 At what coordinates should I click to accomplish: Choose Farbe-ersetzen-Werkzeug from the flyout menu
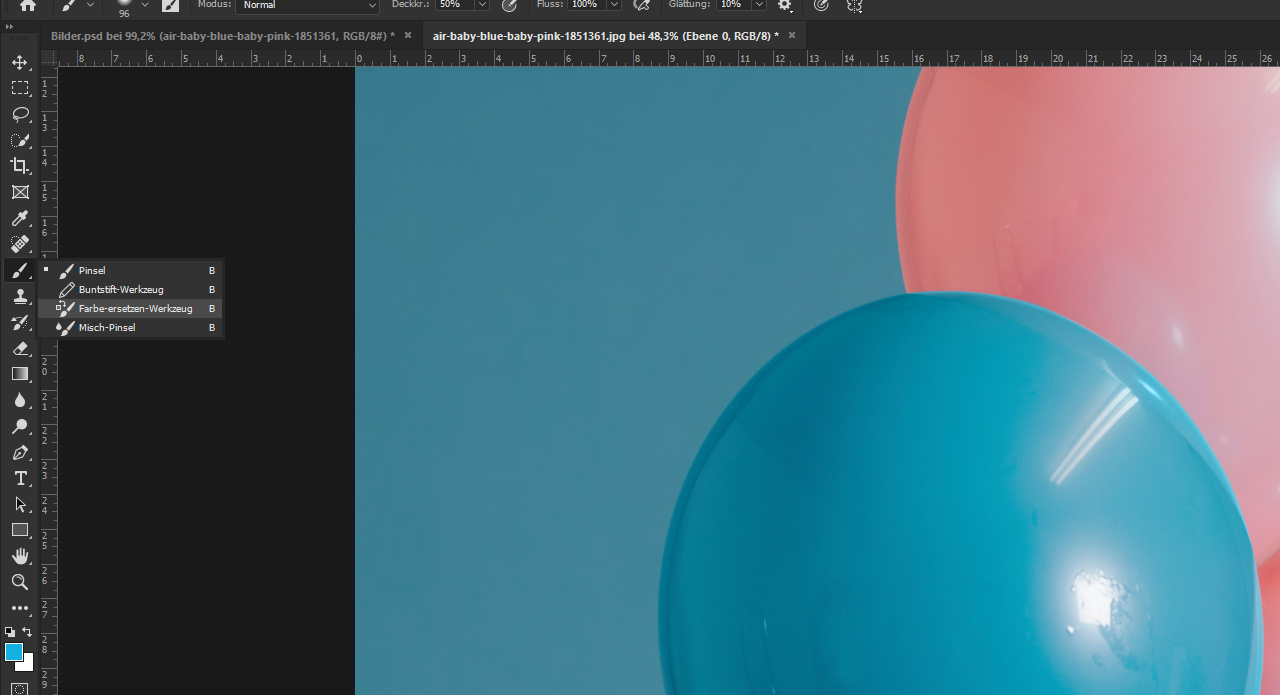pos(130,308)
